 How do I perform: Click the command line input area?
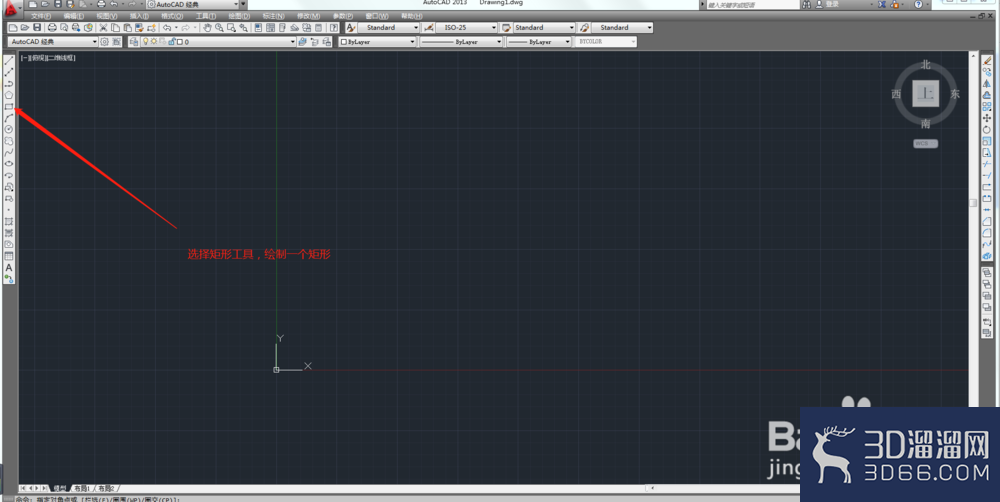pyautogui.click(x=408, y=499)
